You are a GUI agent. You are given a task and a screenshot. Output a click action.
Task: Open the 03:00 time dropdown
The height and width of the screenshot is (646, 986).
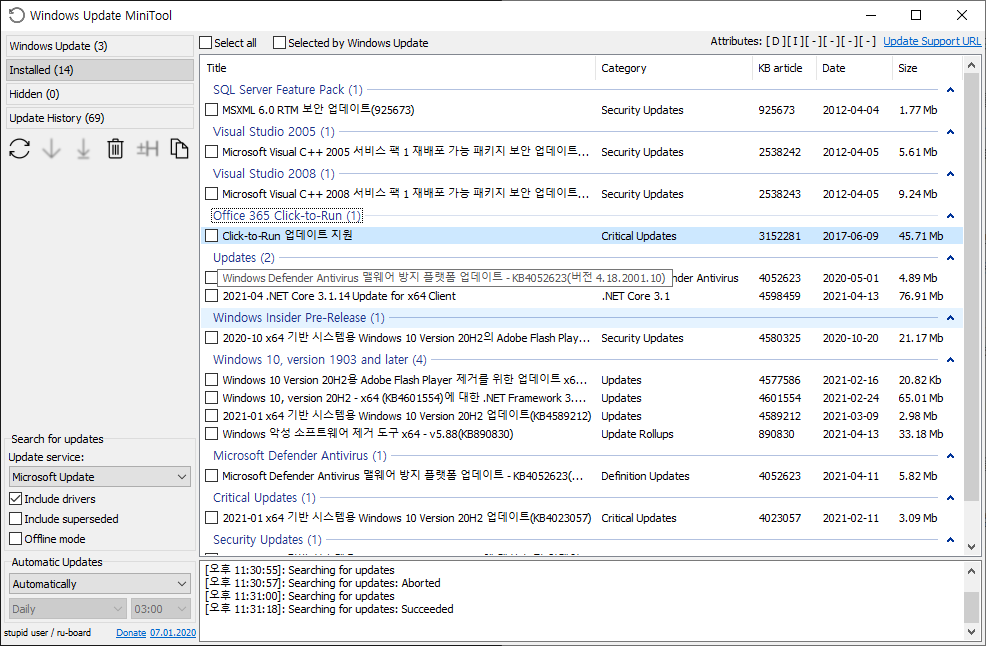(x=161, y=609)
